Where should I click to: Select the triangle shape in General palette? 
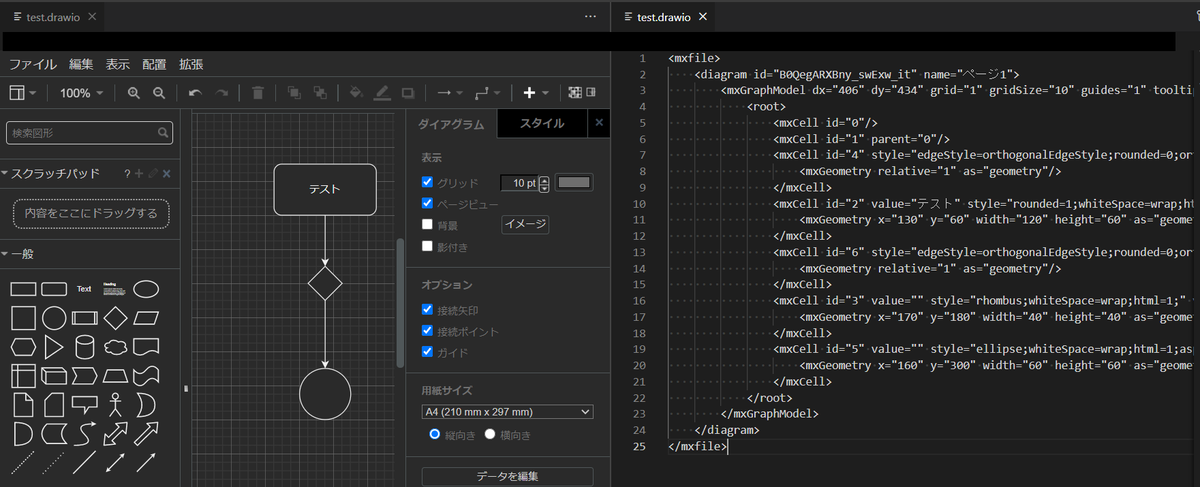tap(54, 347)
